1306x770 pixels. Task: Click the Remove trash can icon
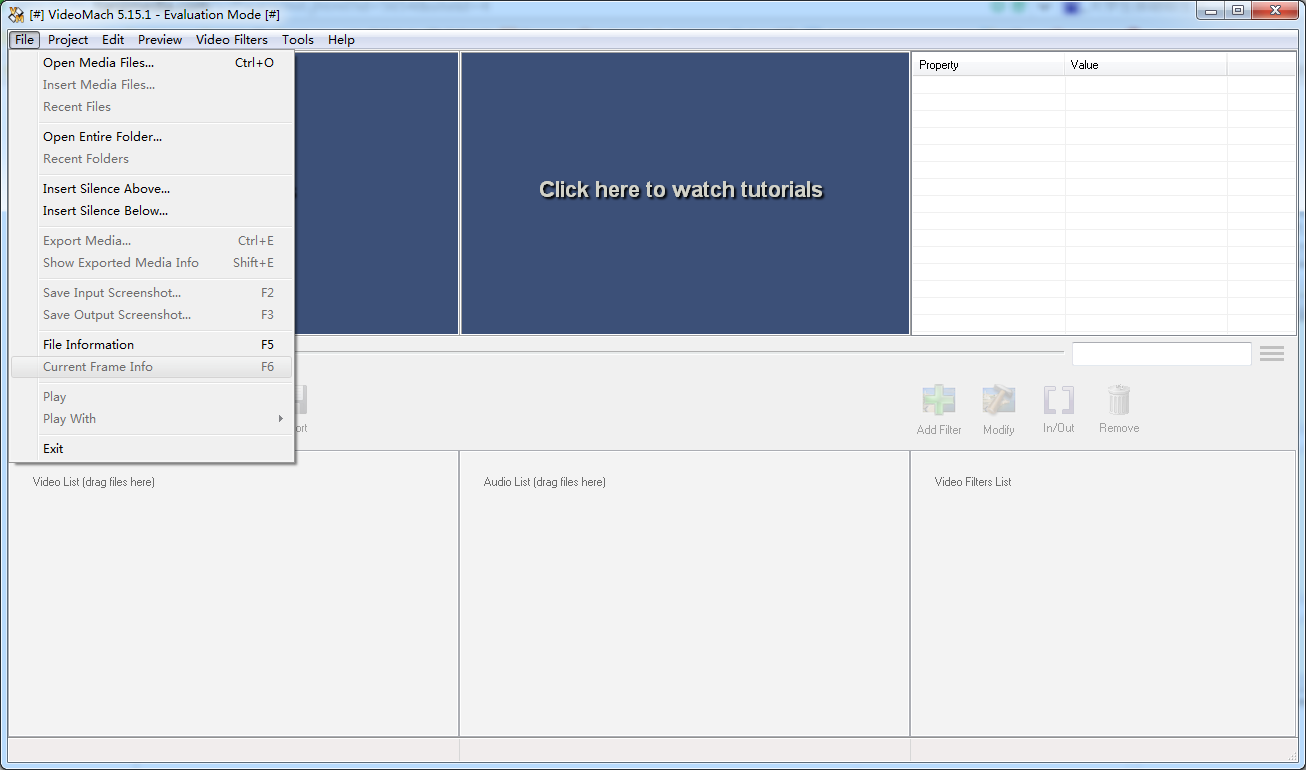click(x=1118, y=401)
